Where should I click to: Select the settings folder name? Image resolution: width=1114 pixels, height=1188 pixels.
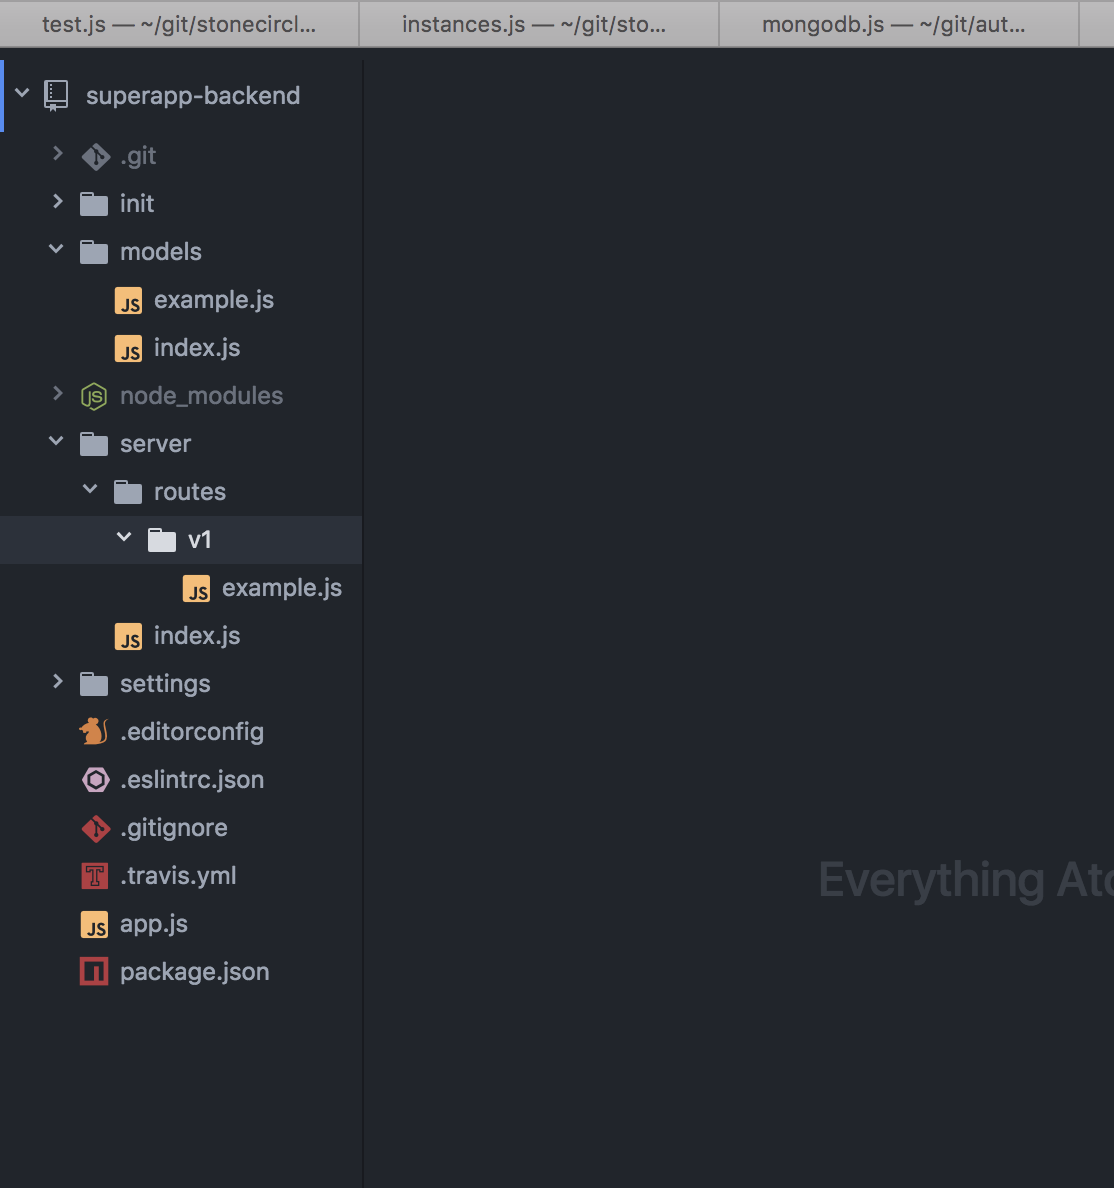coord(165,684)
